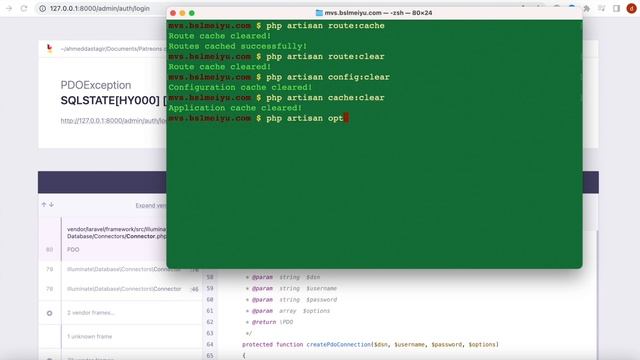Minimize the terminal window
This screenshot has height=360, width=640.
coord(182,13)
